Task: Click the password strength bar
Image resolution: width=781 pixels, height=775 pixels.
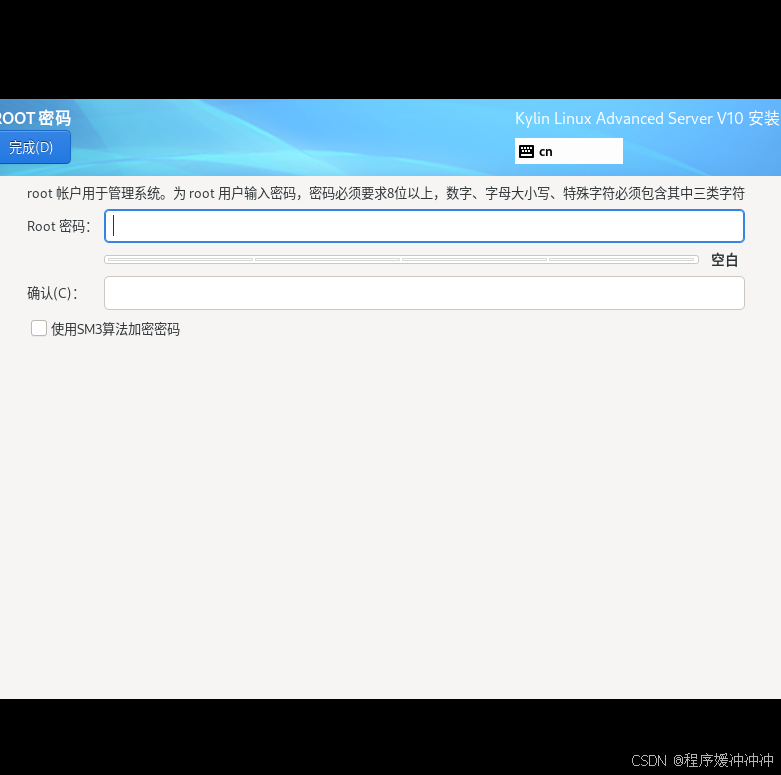Action: 401,259
